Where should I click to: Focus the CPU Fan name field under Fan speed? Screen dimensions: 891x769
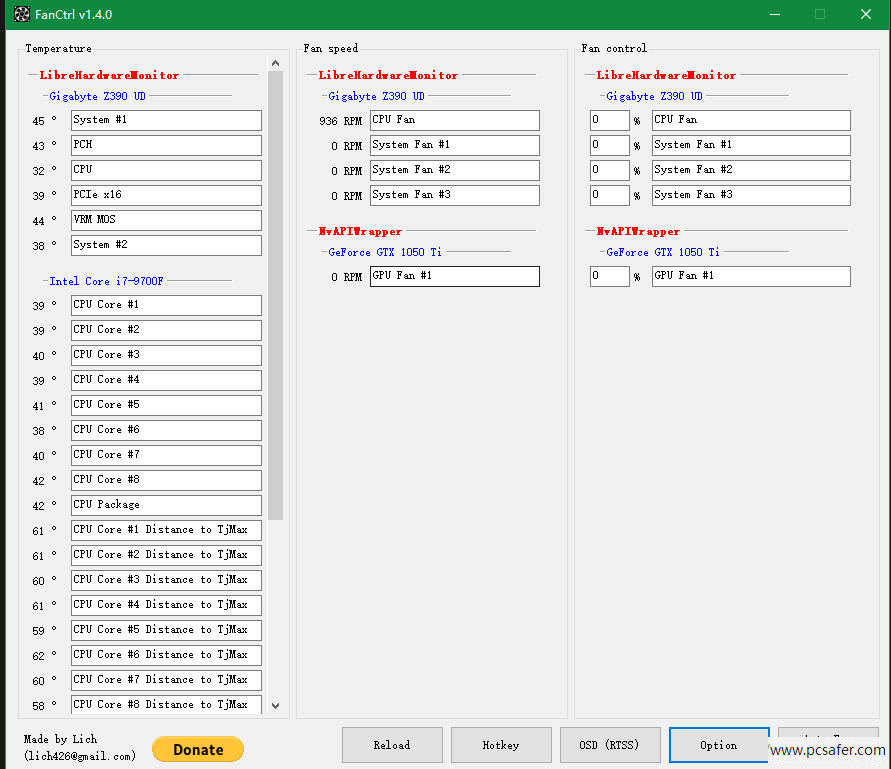tap(454, 120)
